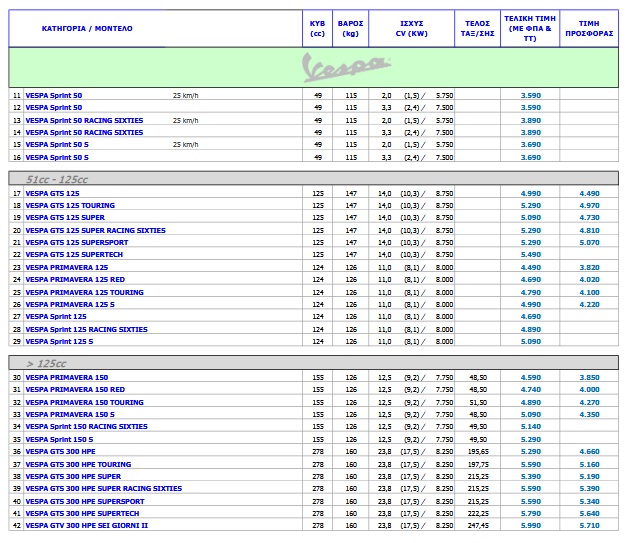Open VESPA Sprint 125 in row 27
630x543 pixels.
[56, 317]
